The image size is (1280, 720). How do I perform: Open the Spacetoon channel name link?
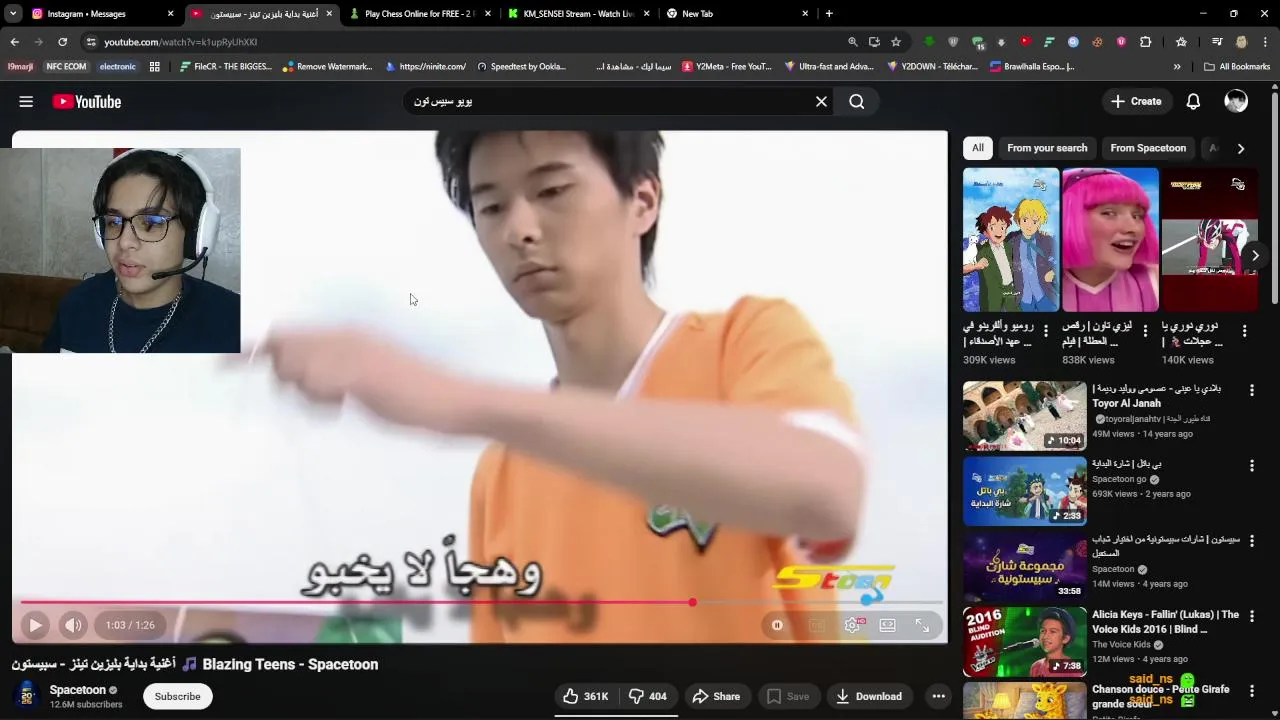(77, 690)
